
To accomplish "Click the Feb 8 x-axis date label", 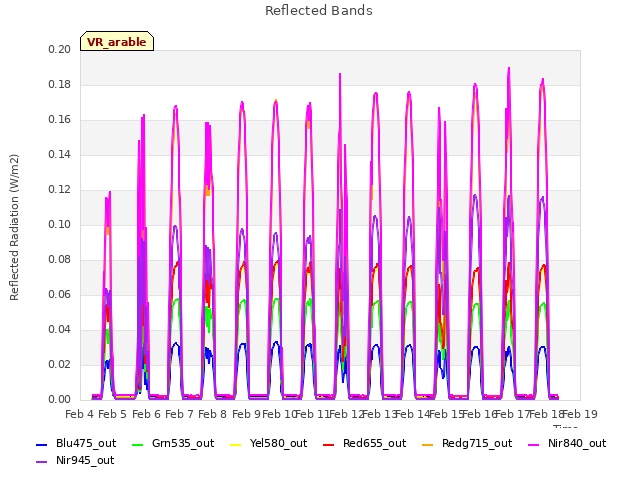I will tap(213, 414).
